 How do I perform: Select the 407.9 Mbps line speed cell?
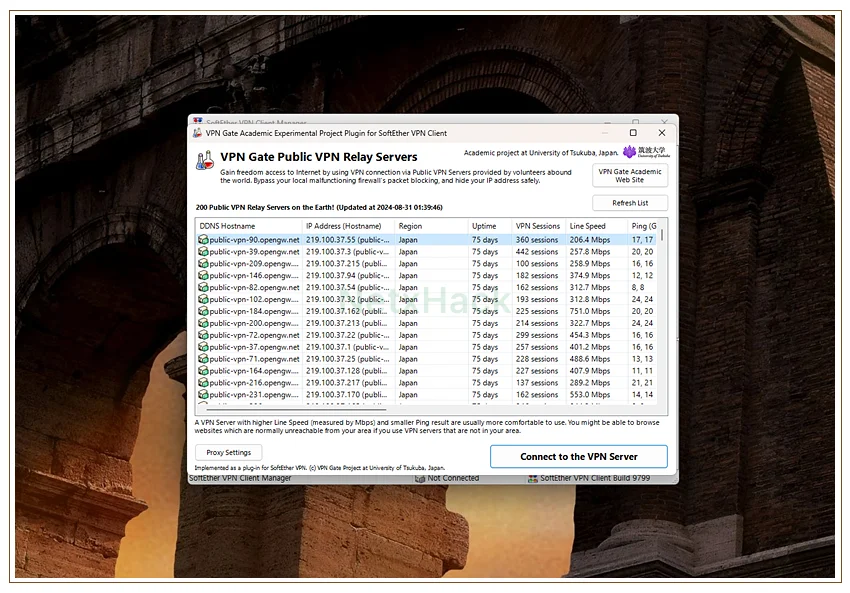pyautogui.click(x=590, y=371)
